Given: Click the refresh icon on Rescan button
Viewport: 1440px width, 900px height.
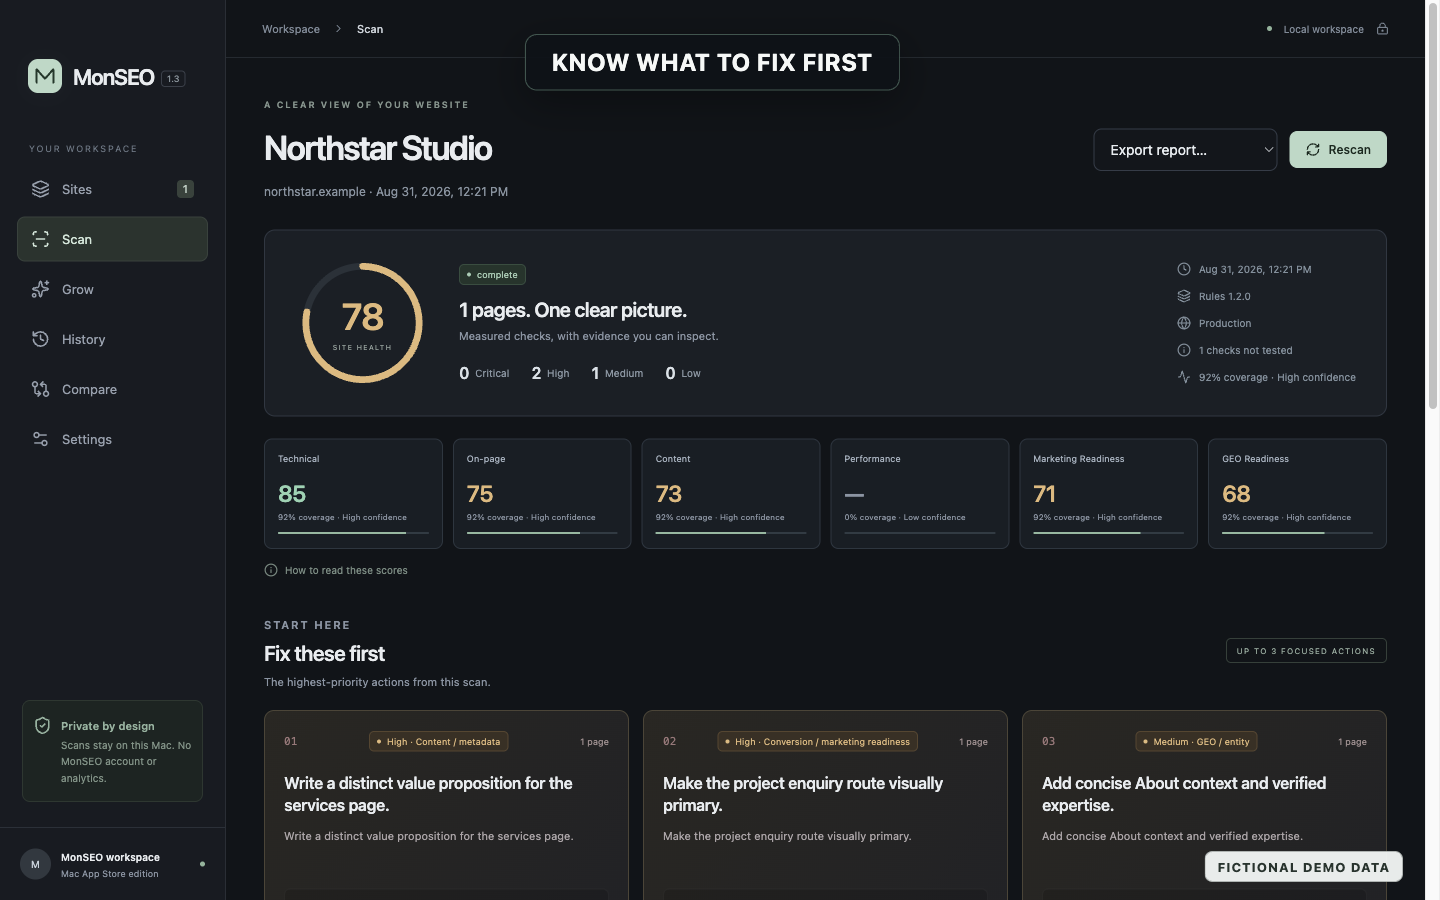Looking at the screenshot, I should 1313,150.
